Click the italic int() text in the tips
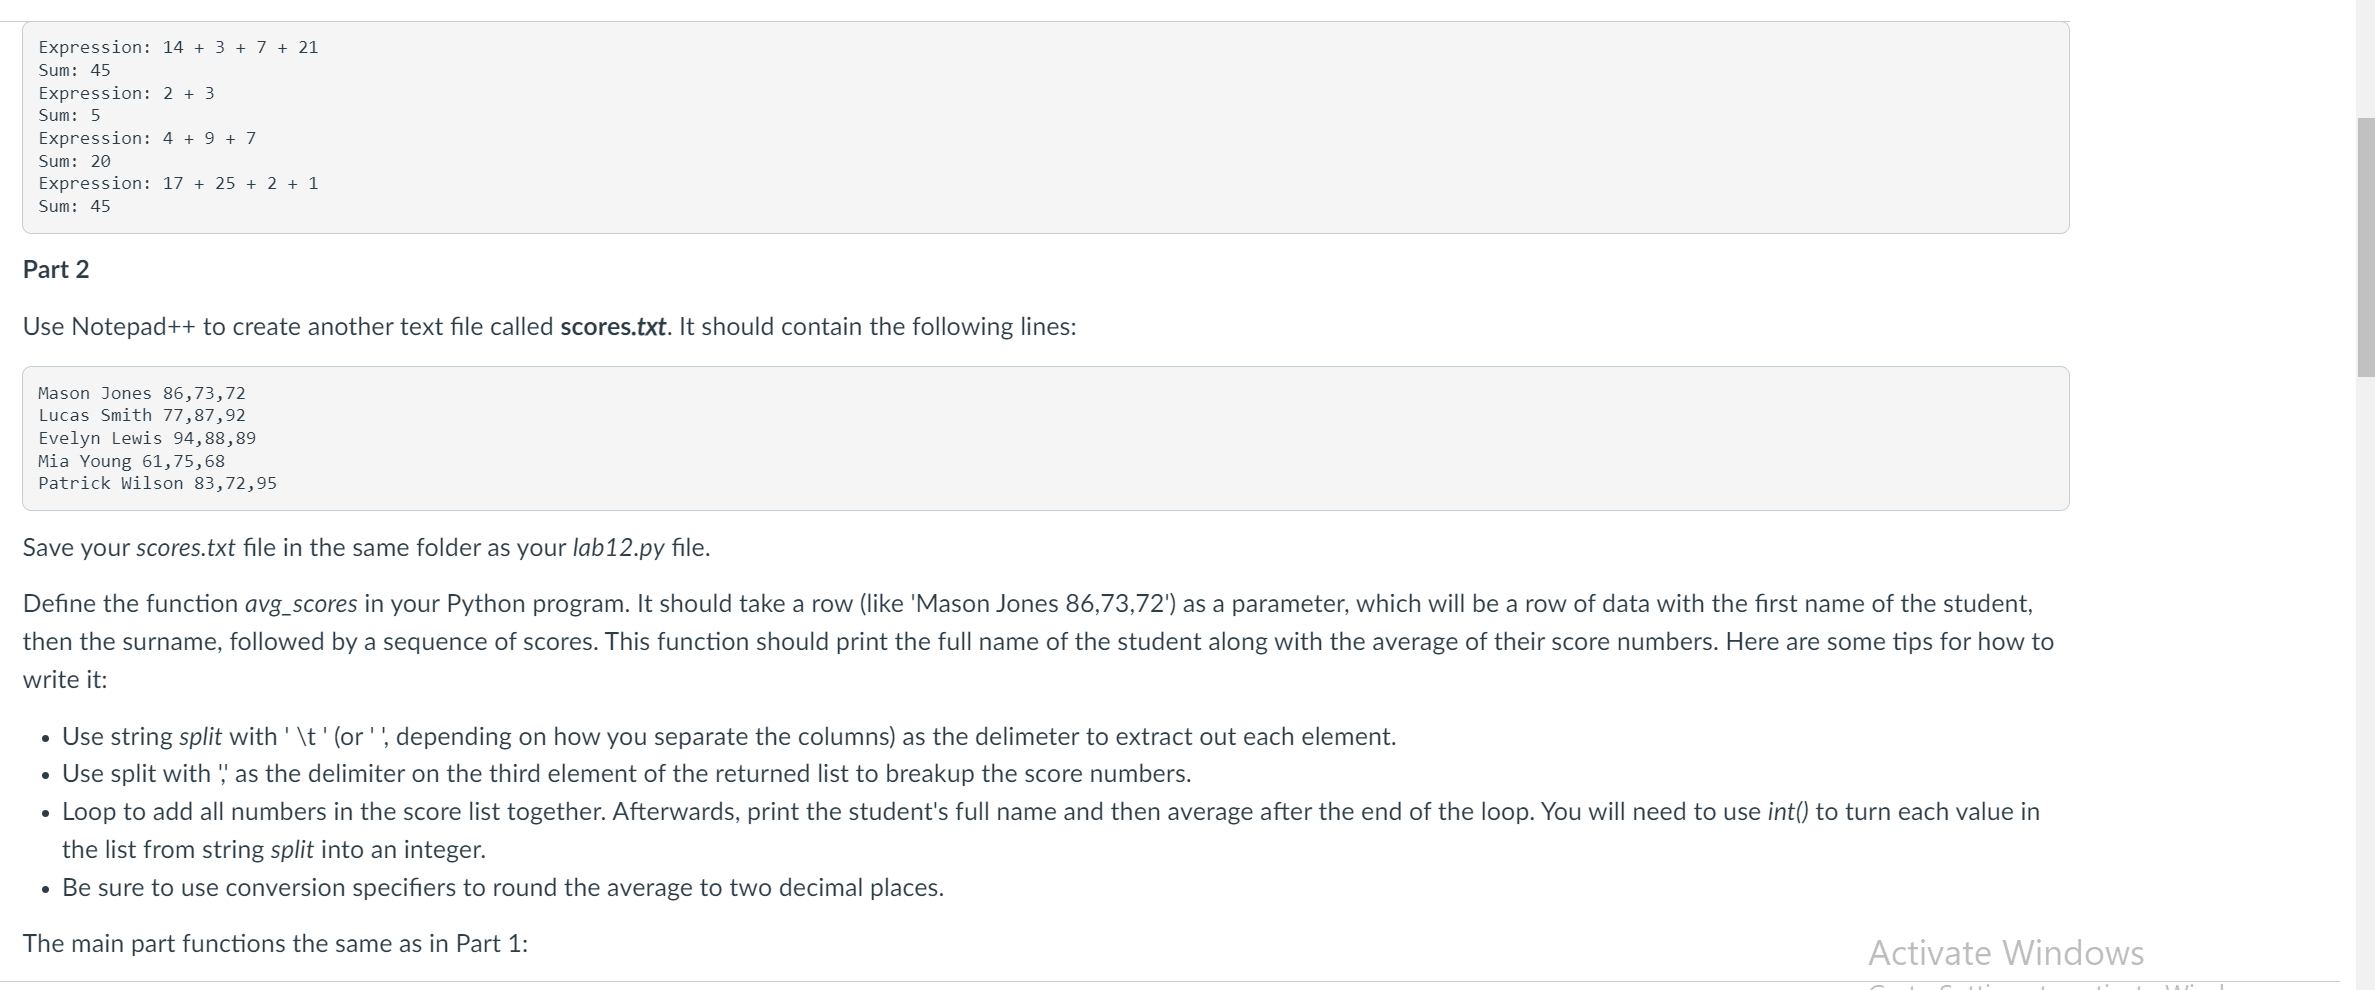This screenshot has width=2375, height=990. coord(1788,812)
